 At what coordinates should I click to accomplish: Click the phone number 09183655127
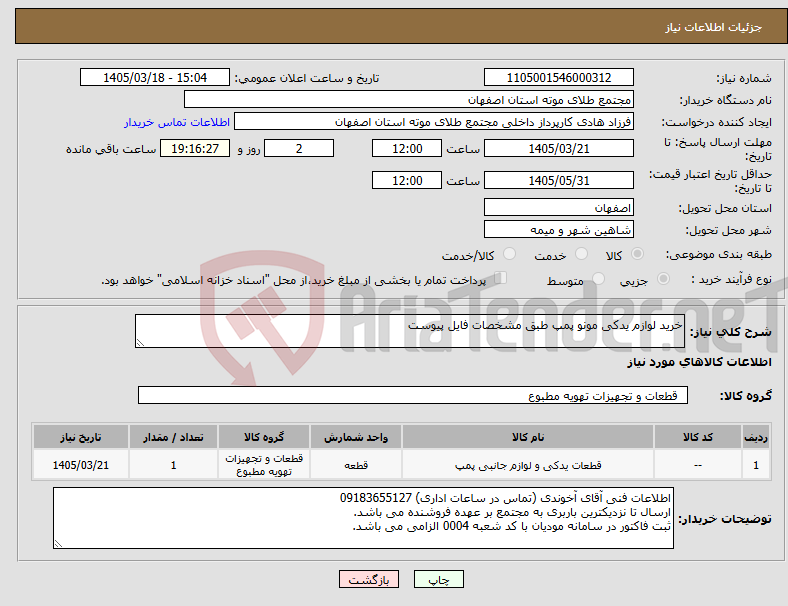coord(376,498)
